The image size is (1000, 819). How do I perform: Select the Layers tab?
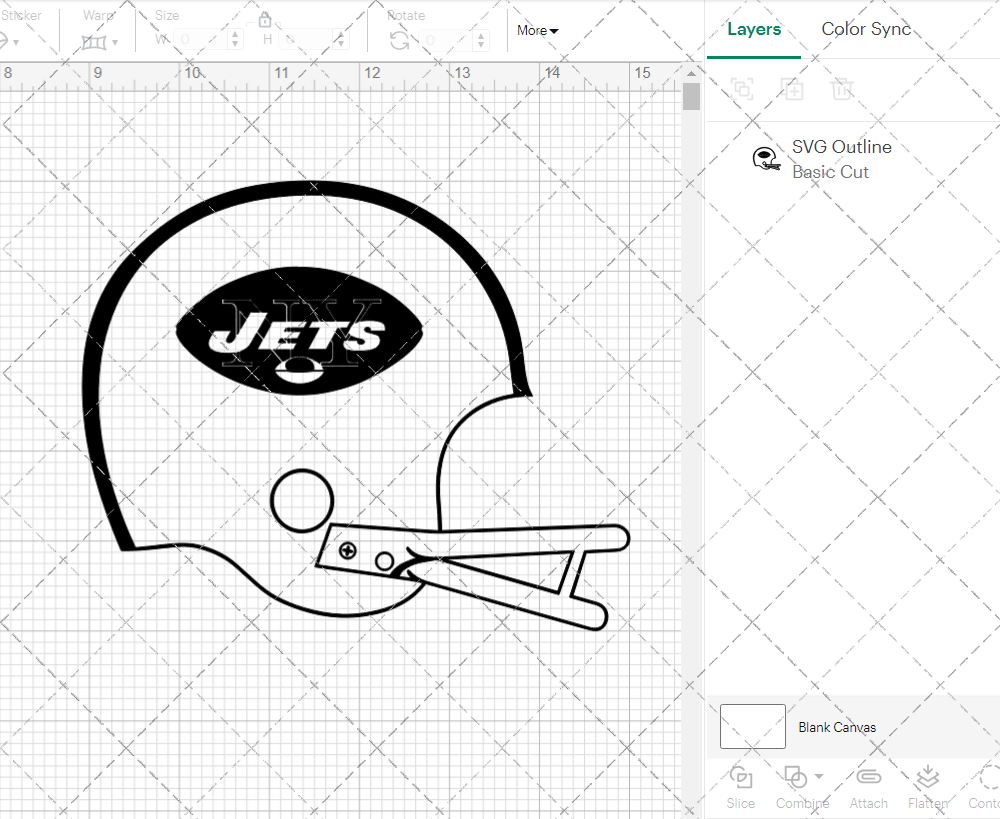pyautogui.click(x=754, y=29)
